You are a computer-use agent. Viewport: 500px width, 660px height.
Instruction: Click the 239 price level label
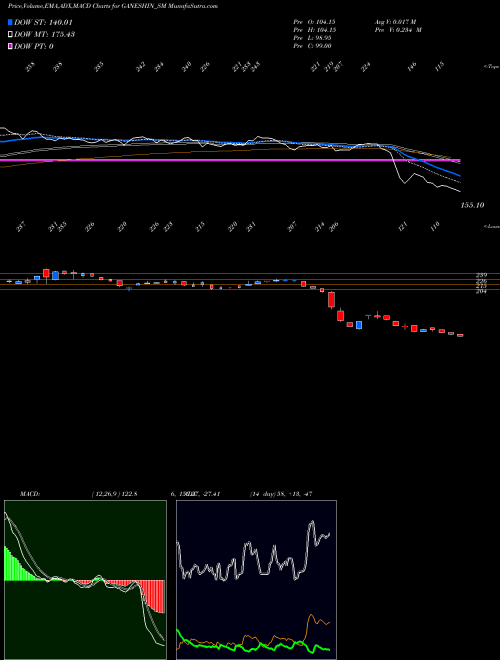coord(481,275)
